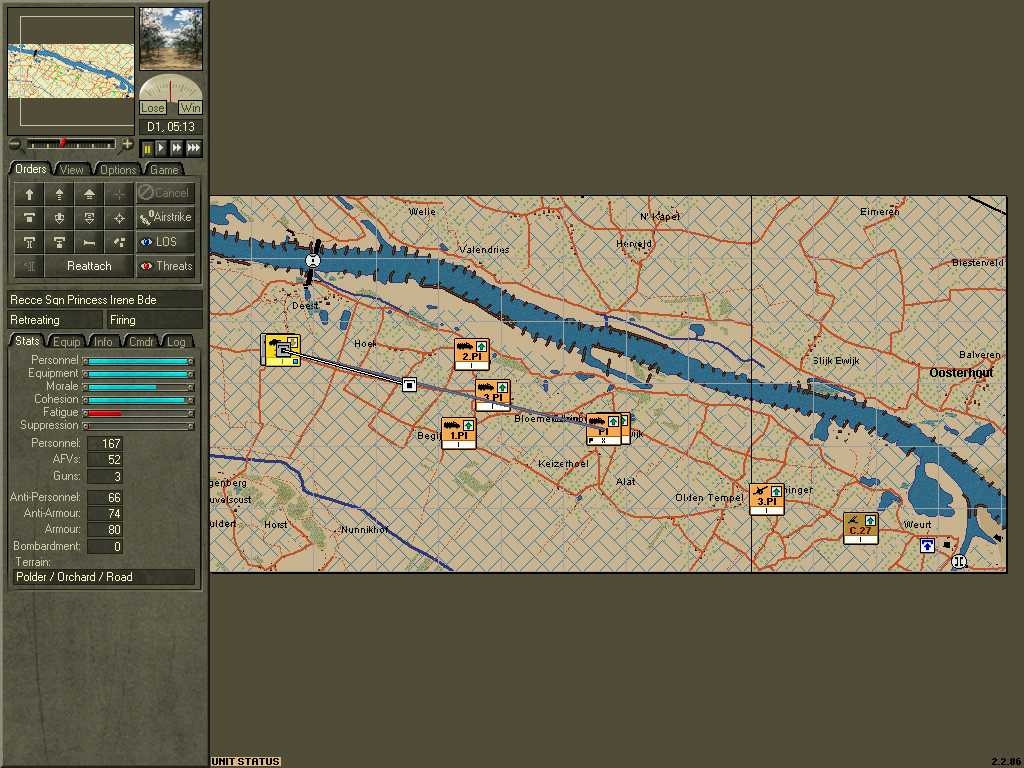Select the 3.Pl counter near Bloemen

point(492,395)
